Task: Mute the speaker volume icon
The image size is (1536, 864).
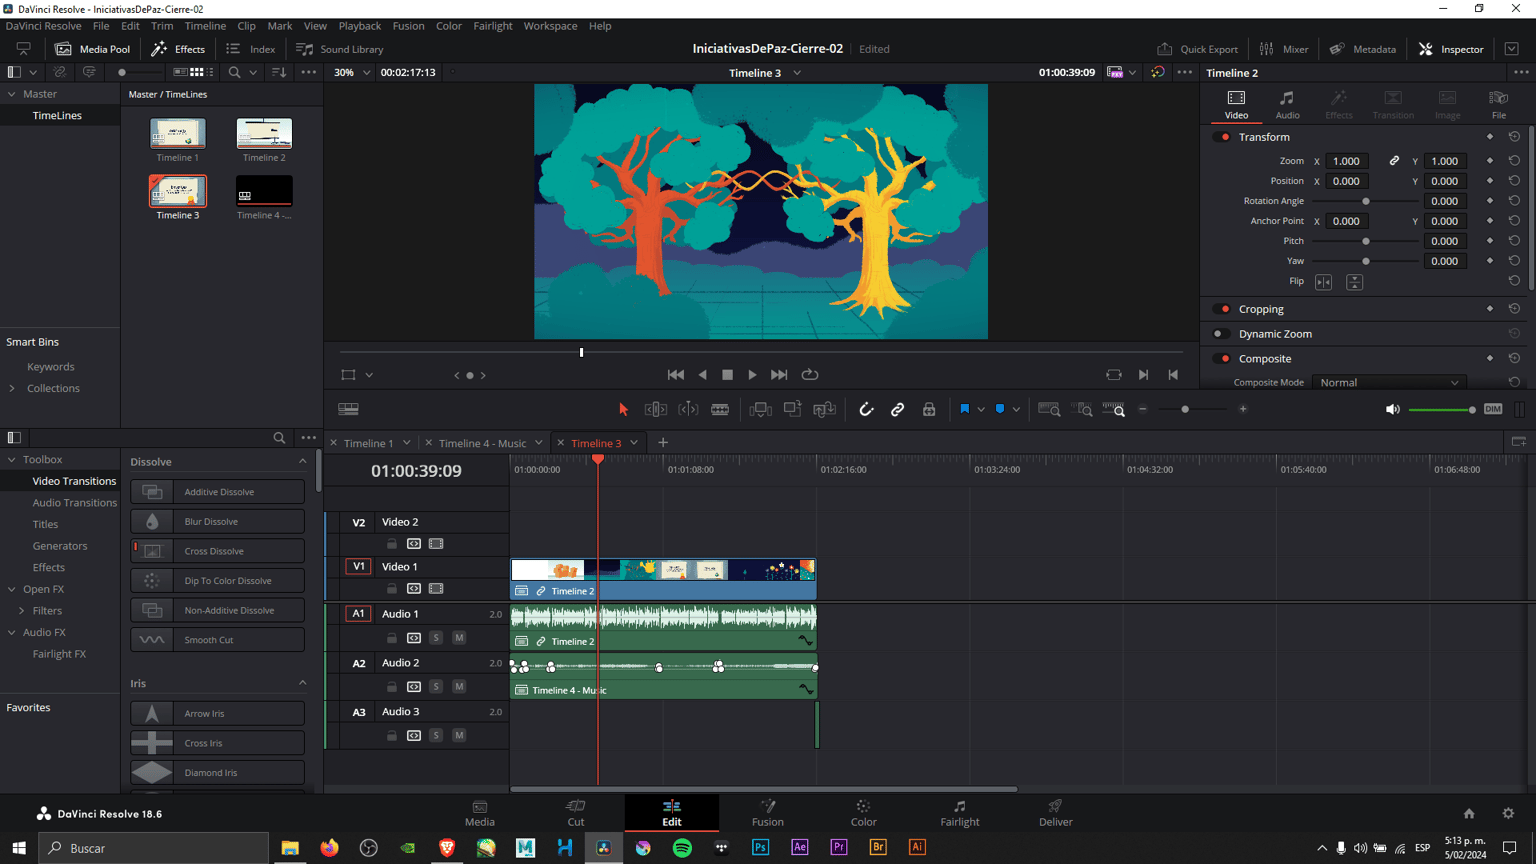Action: [1392, 409]
